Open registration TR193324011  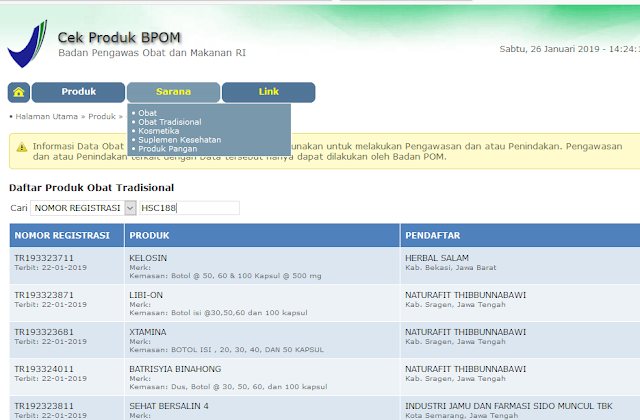tap(44, 369)
